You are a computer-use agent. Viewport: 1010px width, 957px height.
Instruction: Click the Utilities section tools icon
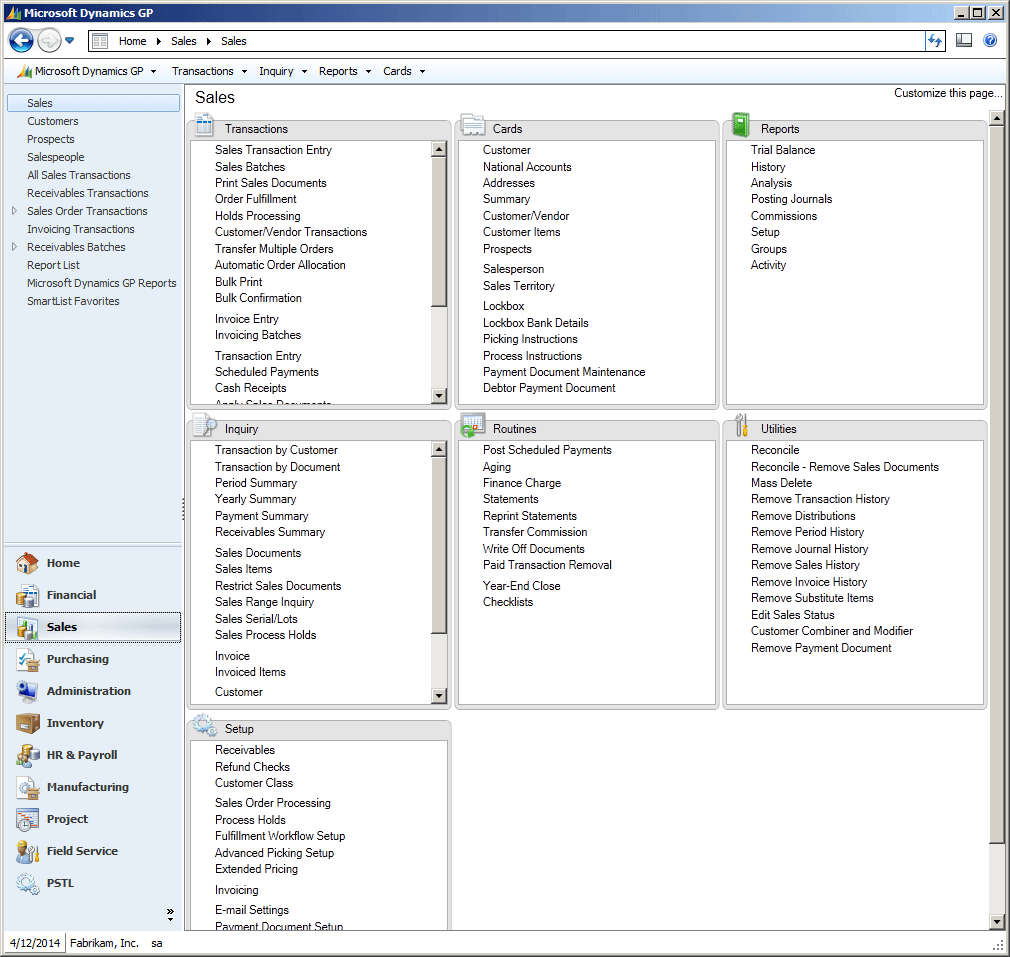click(x=741, y=425)
